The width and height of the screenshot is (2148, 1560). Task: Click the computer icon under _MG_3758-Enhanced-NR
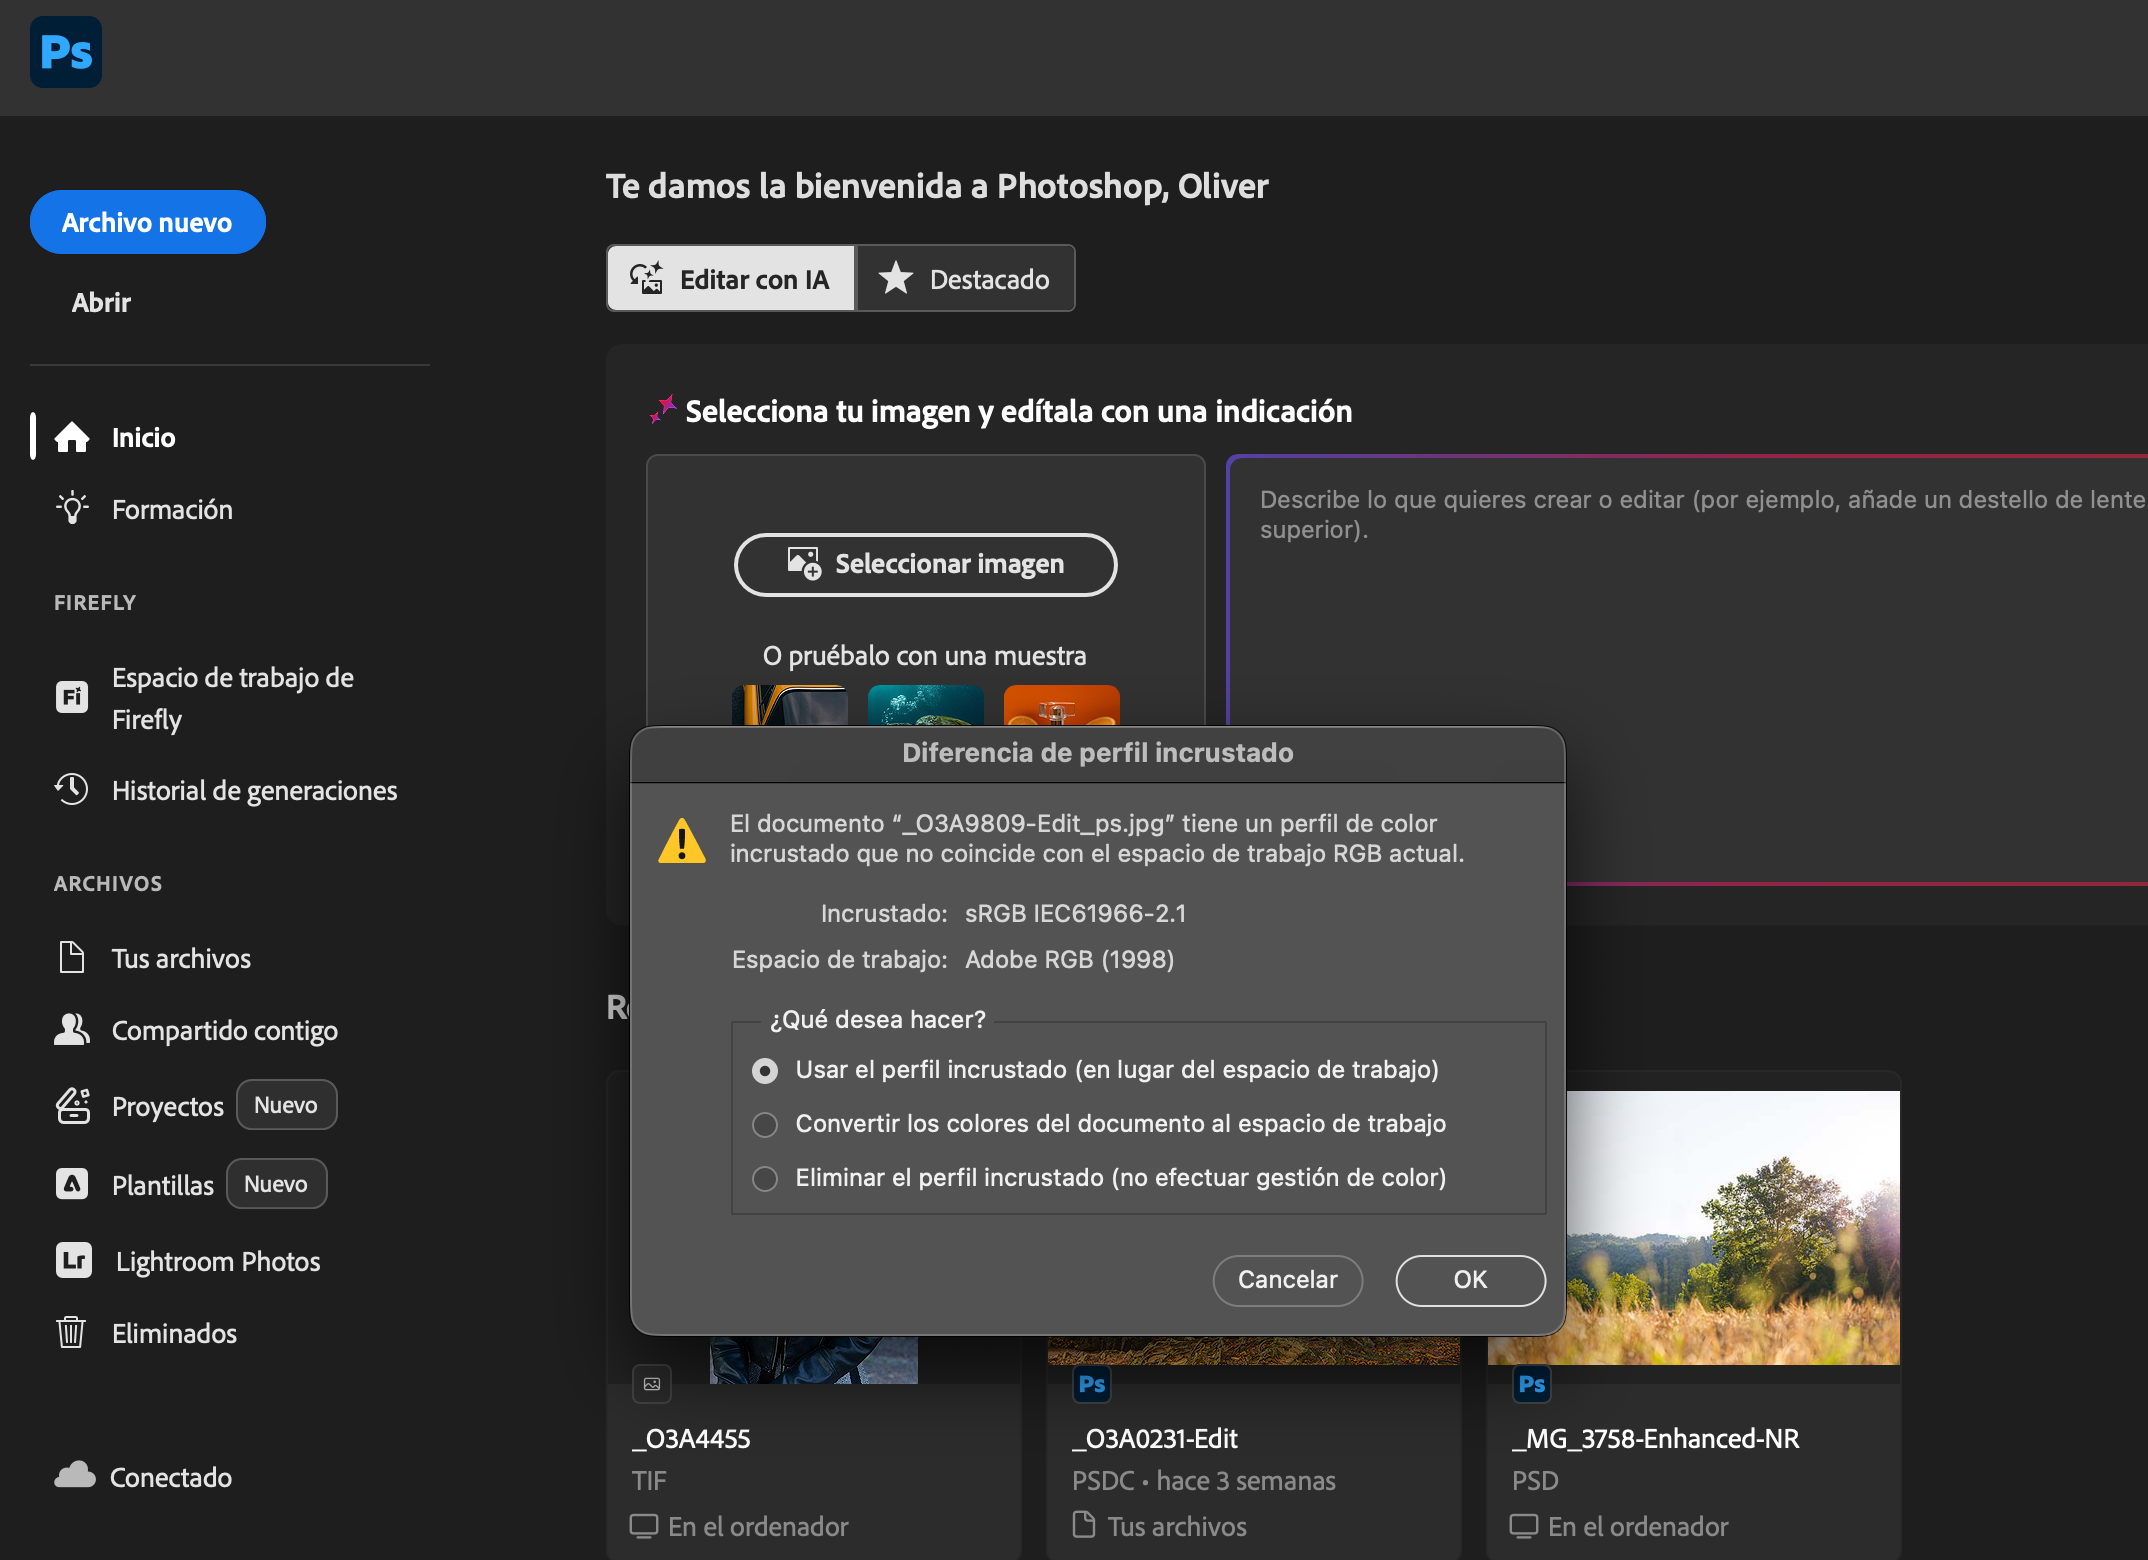1524,1526
